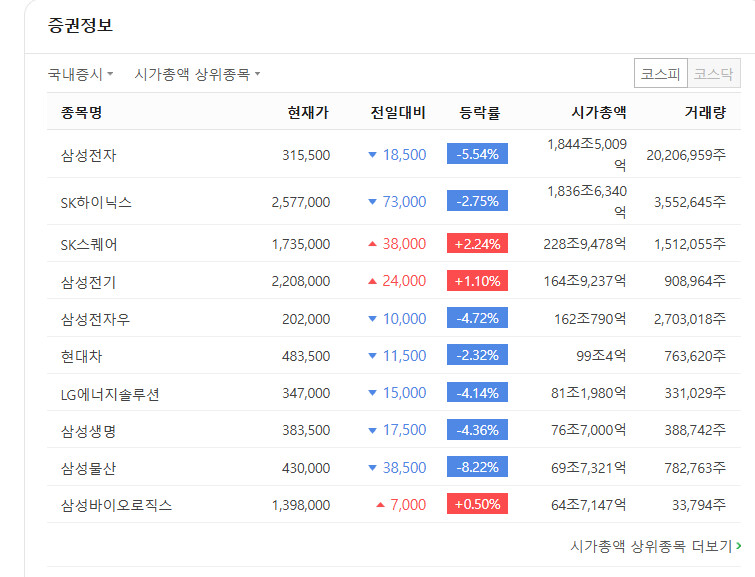755x577 pixels.
Task: Click the -2.75% badge for SK하이닉스
Action: tap(477, 201)
